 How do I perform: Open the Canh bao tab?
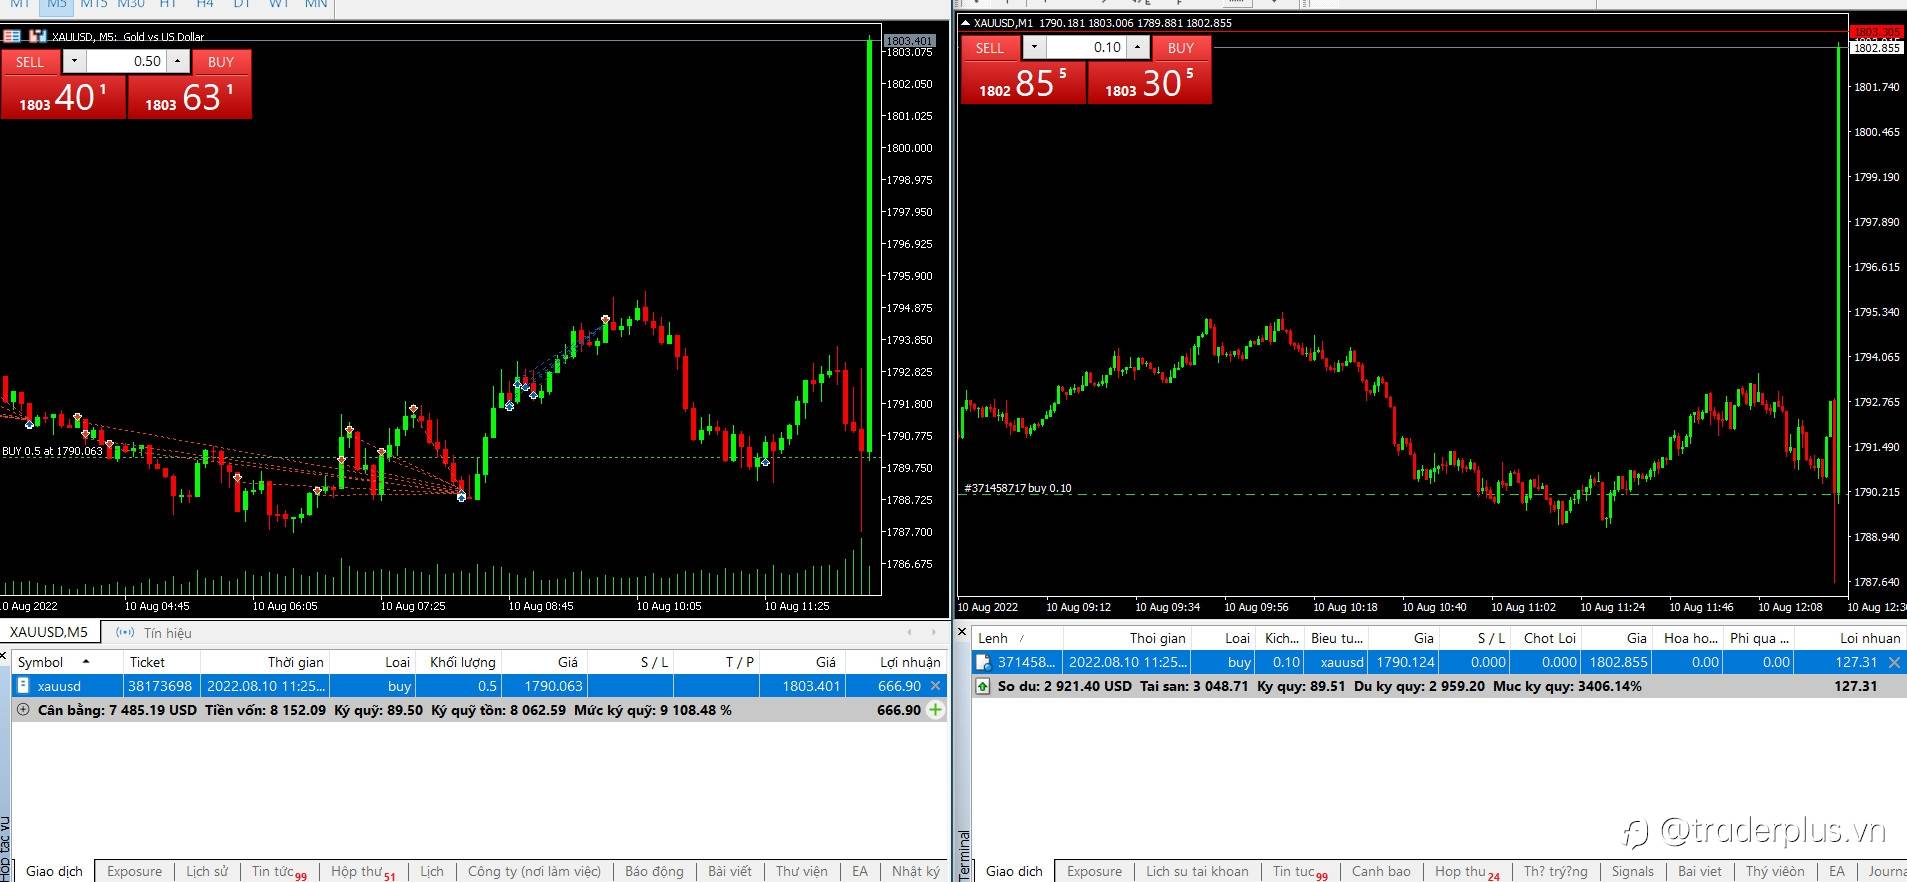1381,871
